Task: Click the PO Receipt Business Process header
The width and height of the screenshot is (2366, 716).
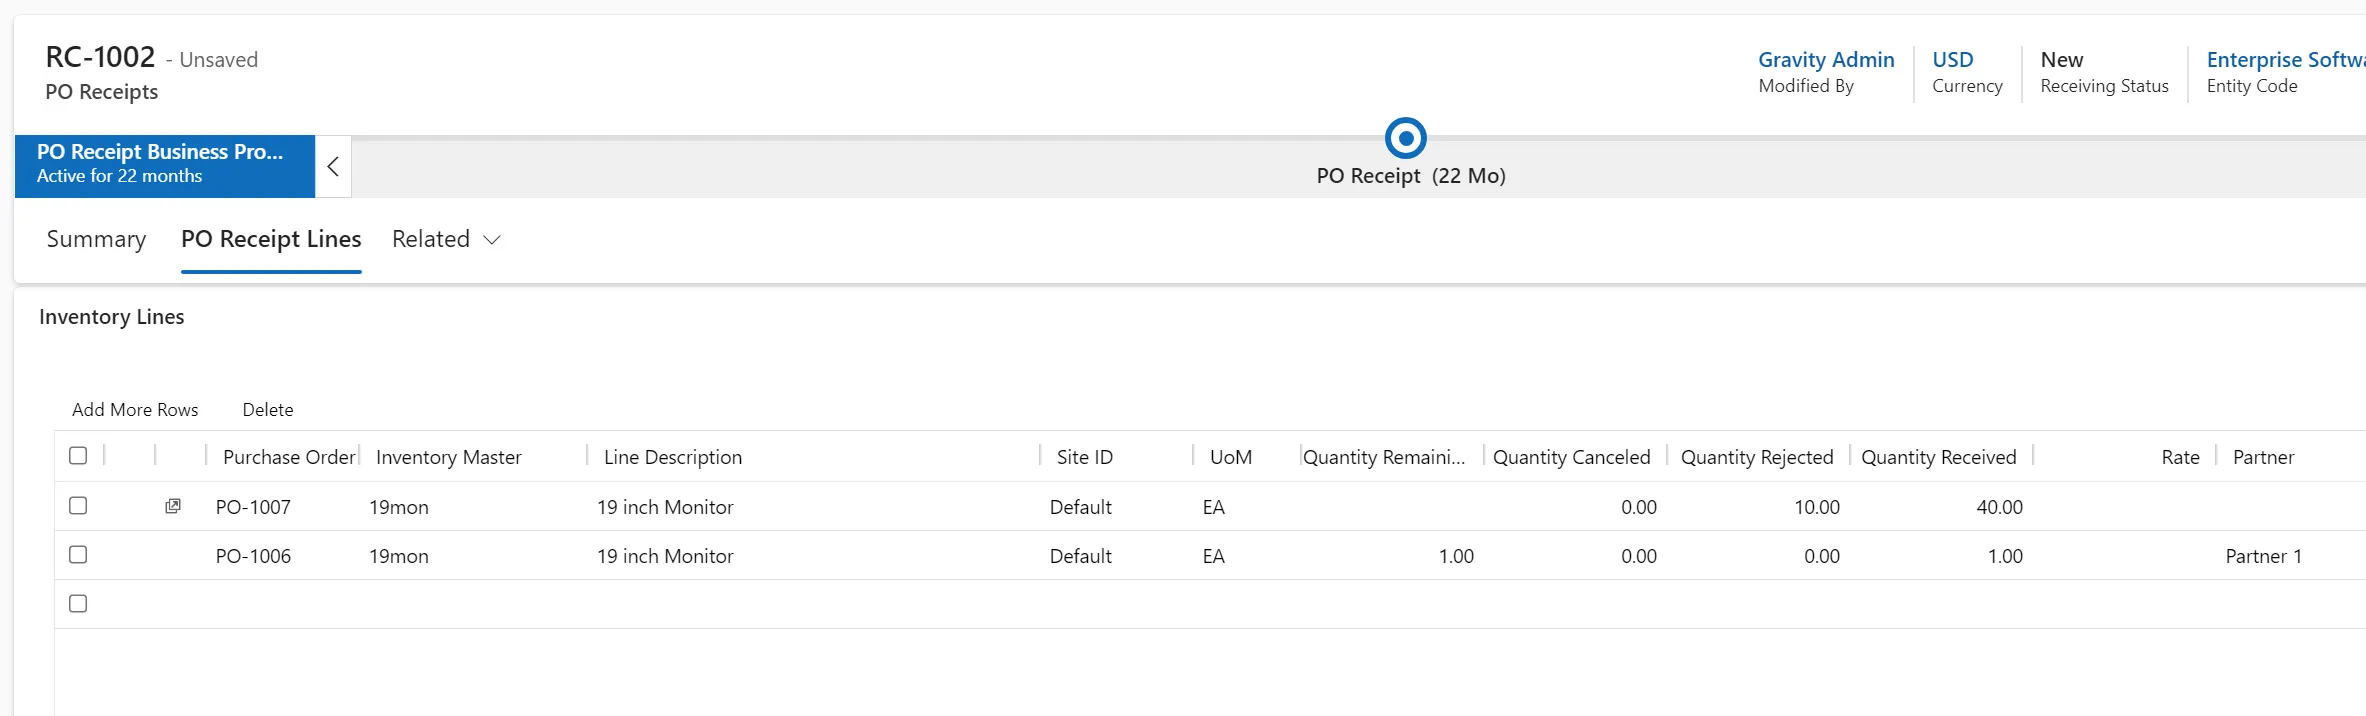Action: click(x=165, y=166)
